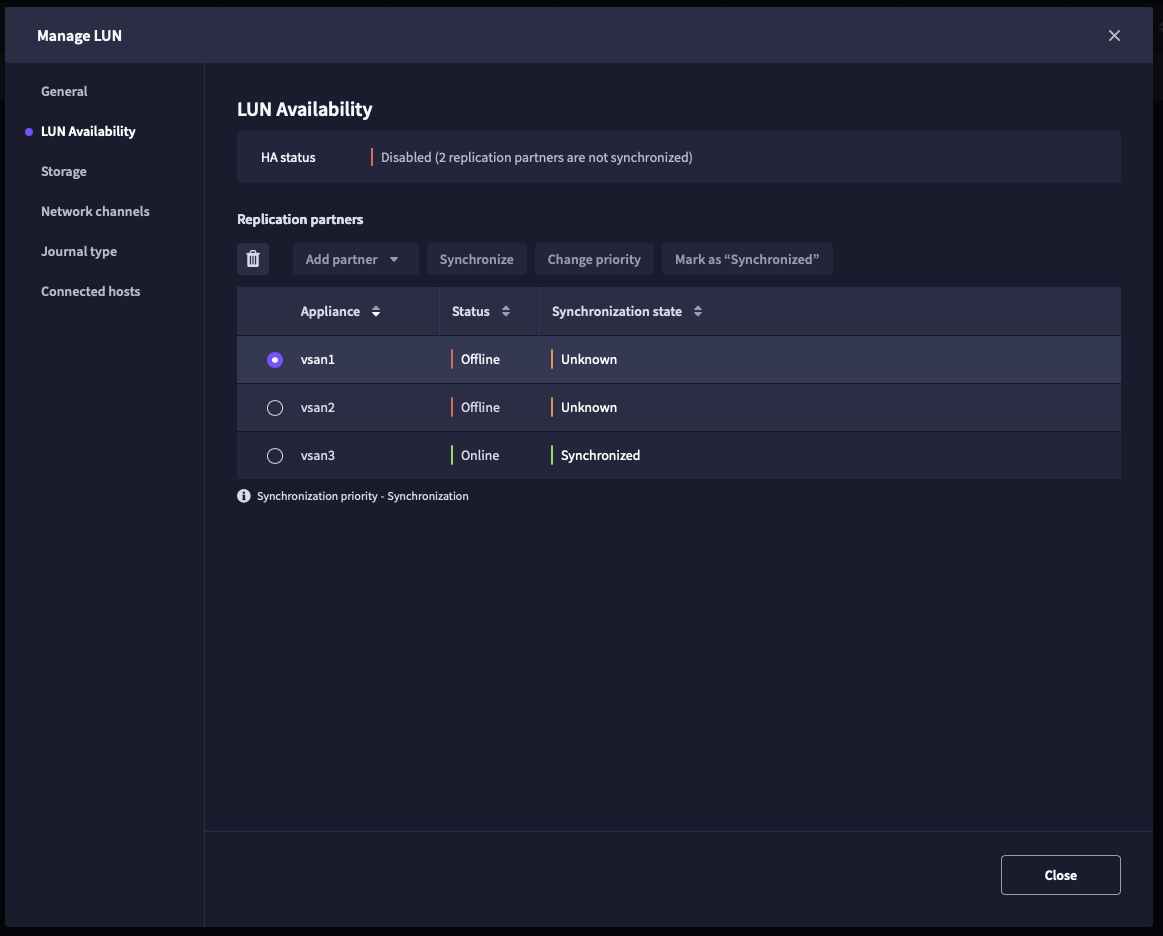Screen dimensions: 1163x936
Task: Click Synchronized state for vsan3
Action: pos(600,455)
